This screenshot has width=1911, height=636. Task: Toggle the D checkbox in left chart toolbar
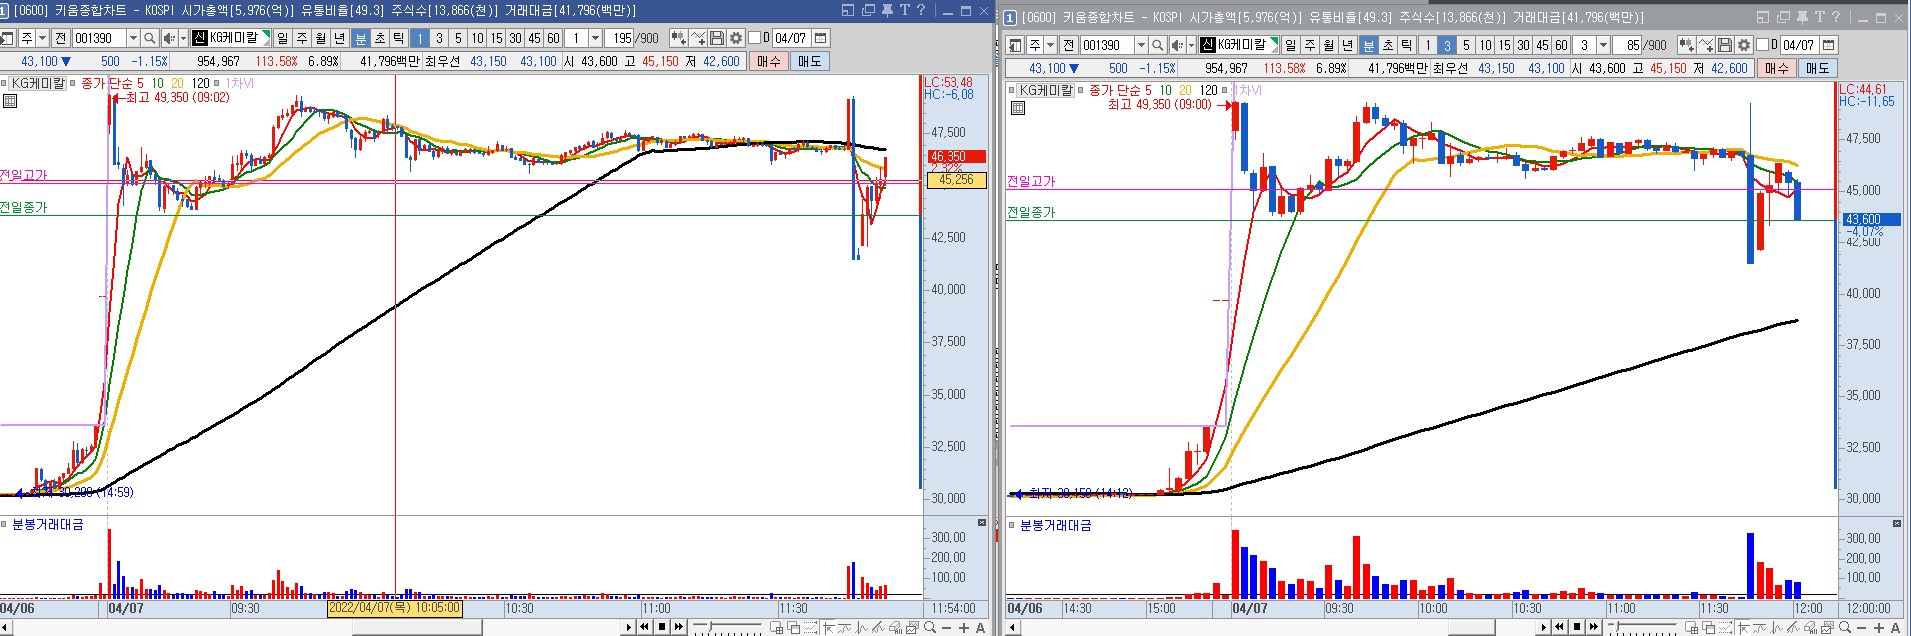tap(754, 38)
